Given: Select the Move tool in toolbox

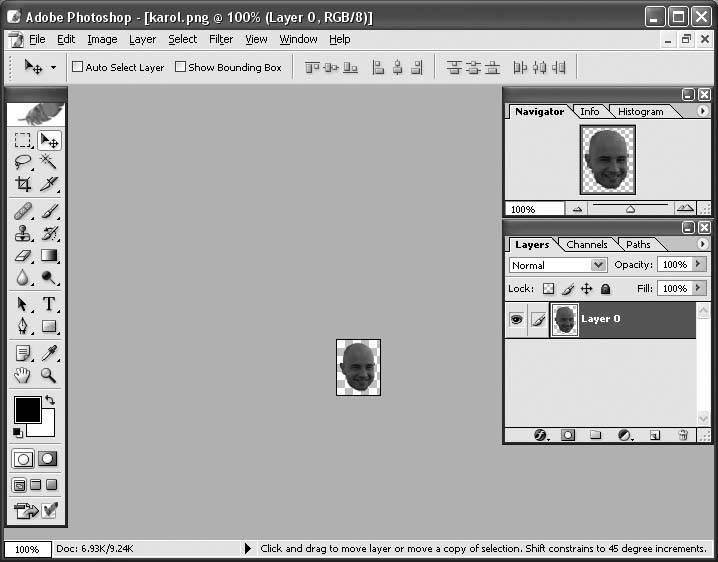Looking at the screenshot, I should click(49, 140).
